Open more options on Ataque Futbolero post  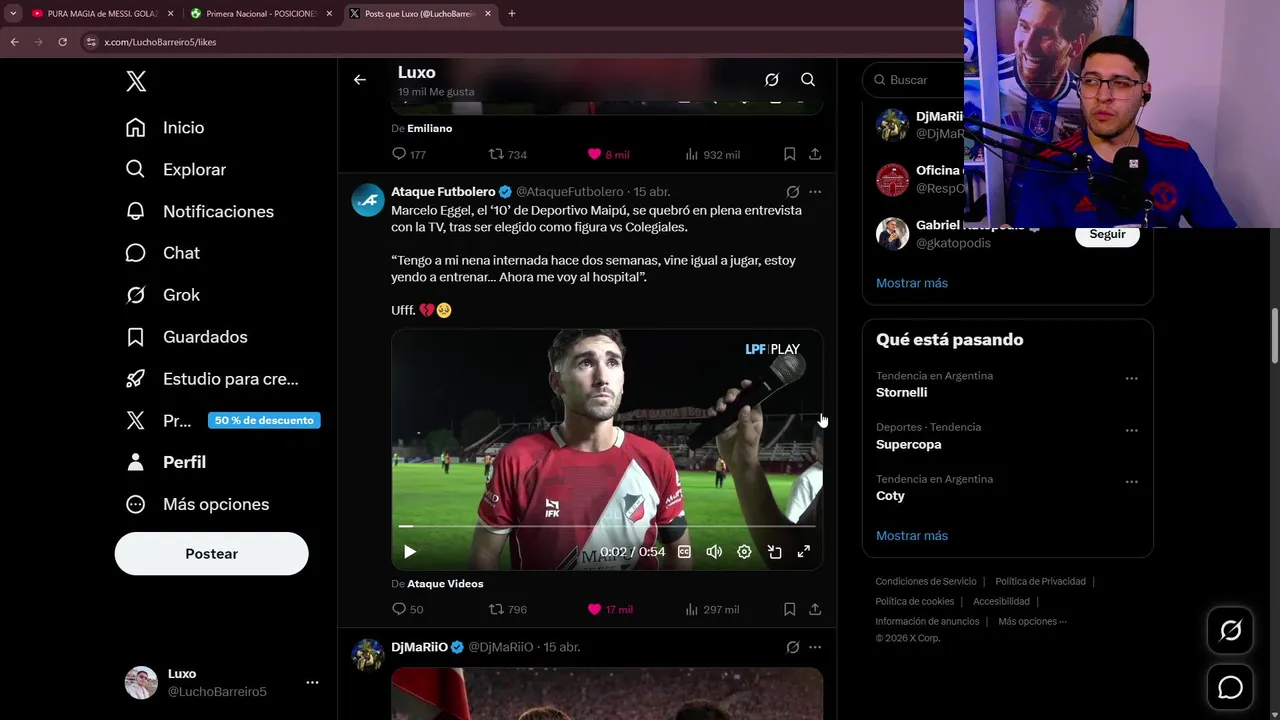(x=815, y=192)
